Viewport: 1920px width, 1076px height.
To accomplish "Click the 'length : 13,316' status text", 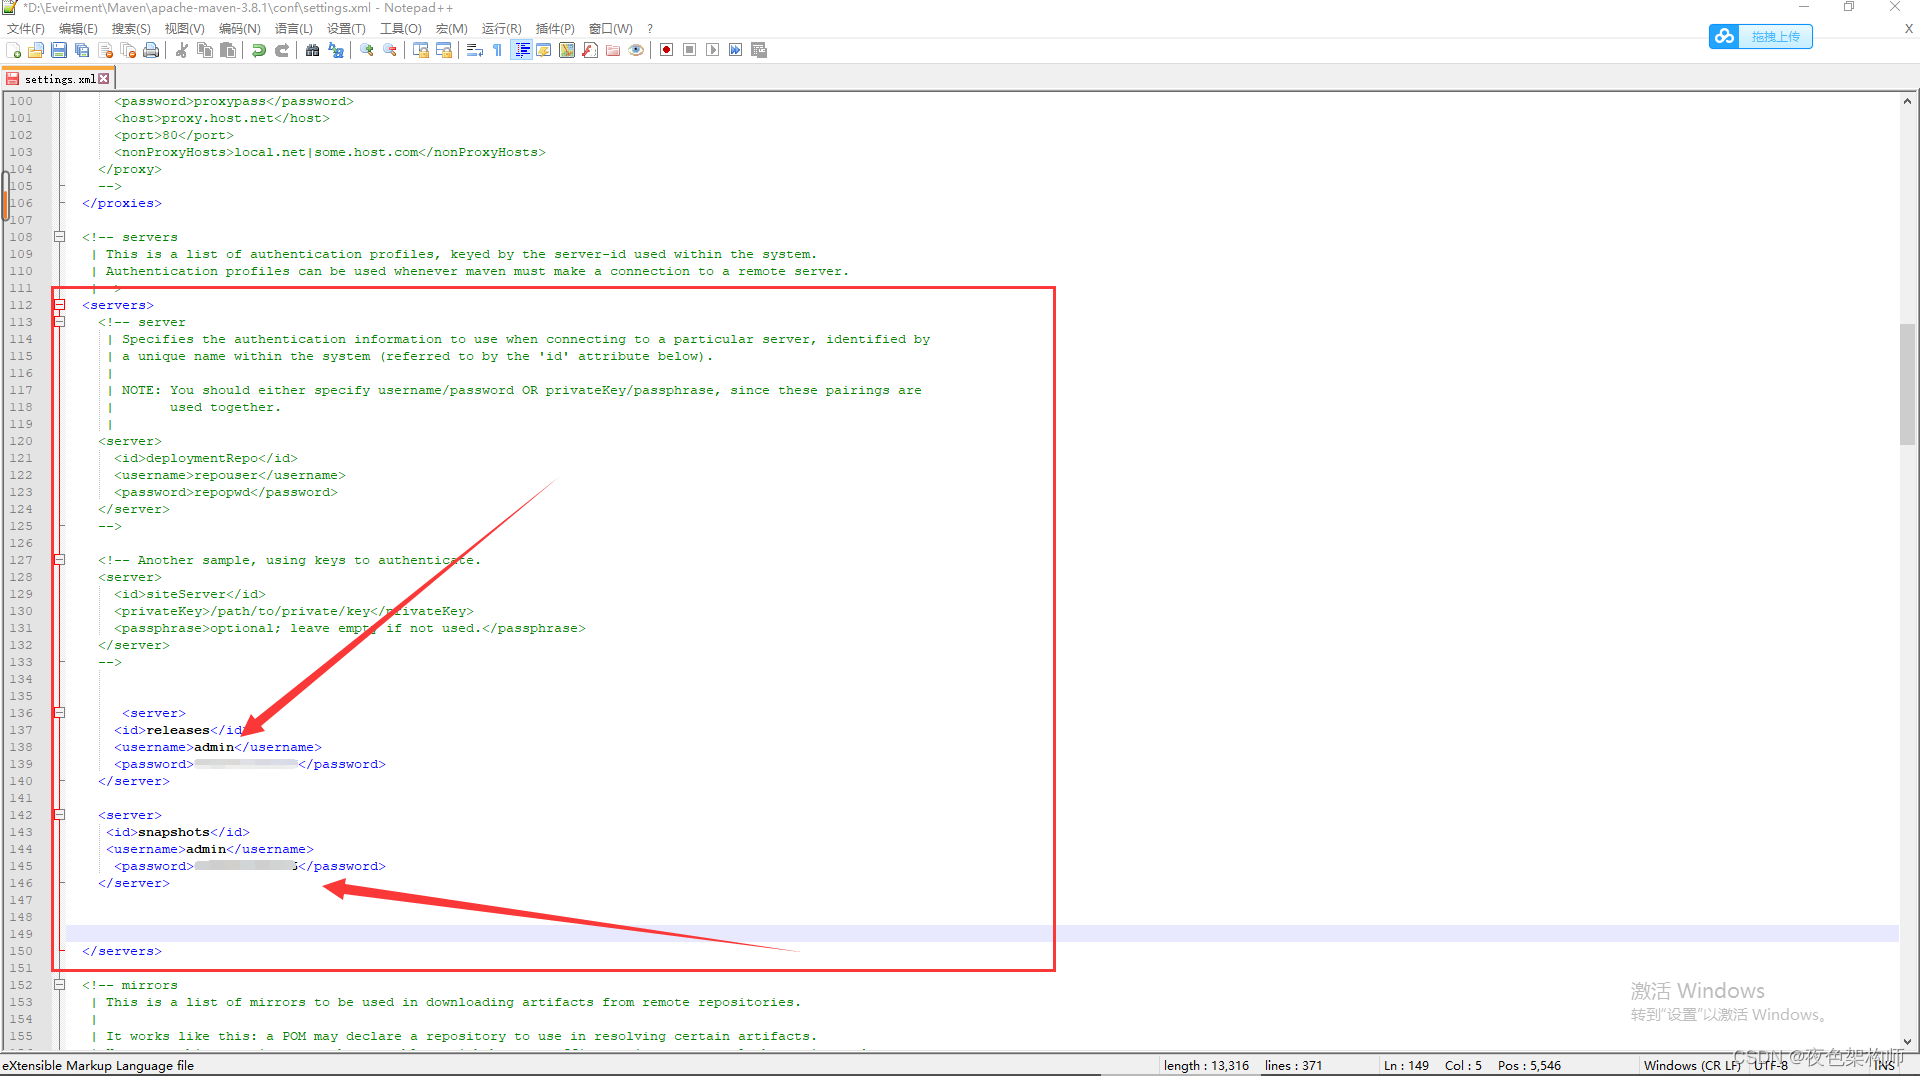I will [x=1206, y=1065].
